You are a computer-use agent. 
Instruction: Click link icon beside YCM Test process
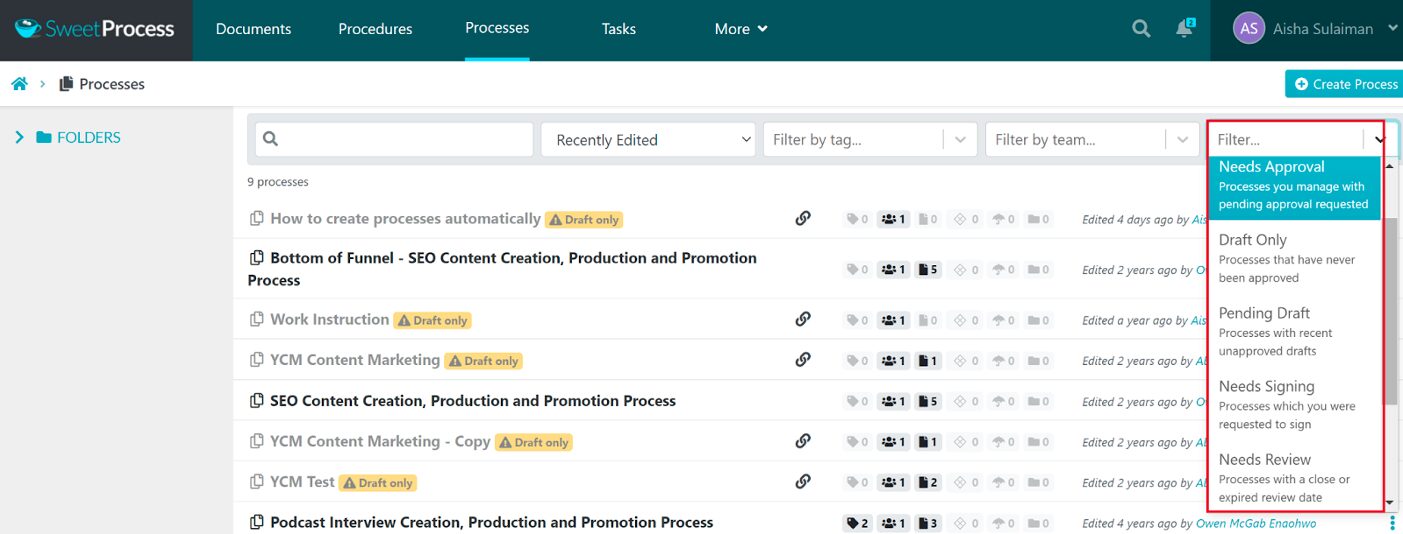[x=803, y=481]
